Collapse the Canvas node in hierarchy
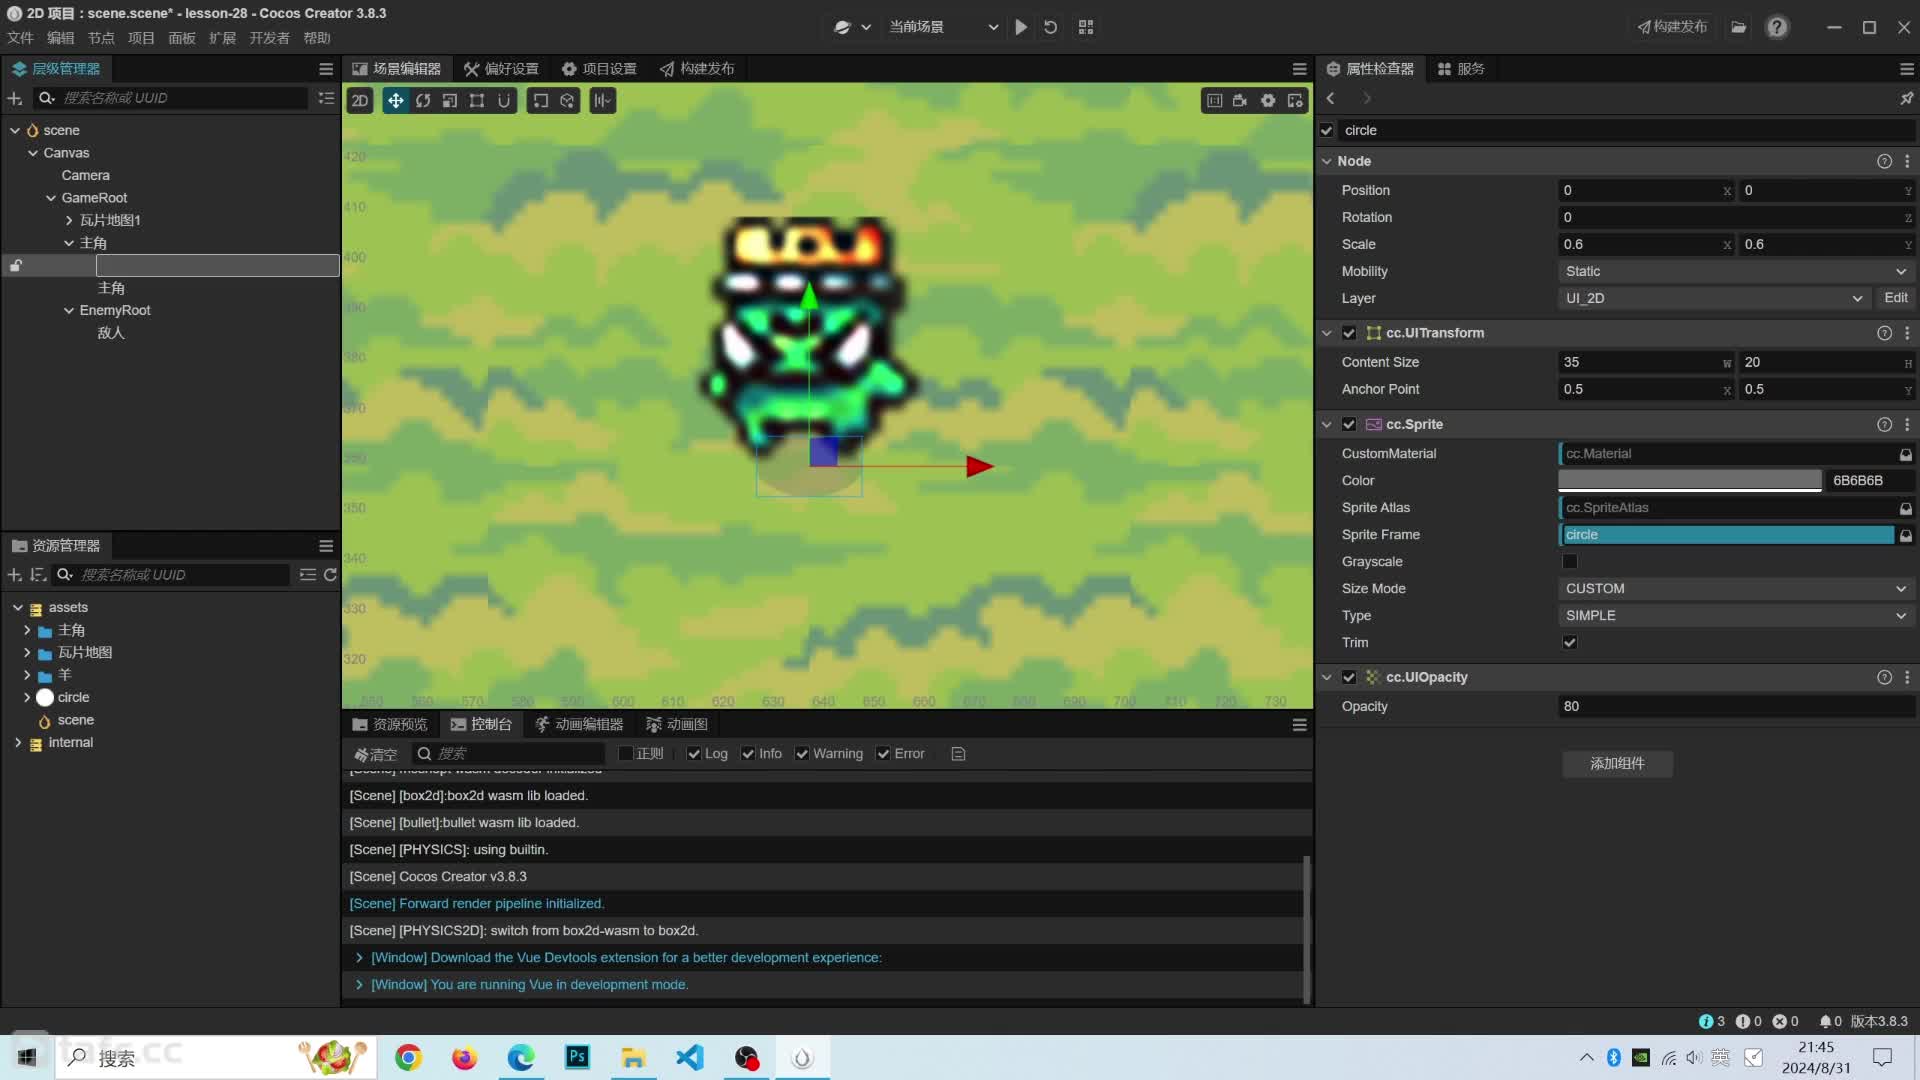 coord(33,153)
